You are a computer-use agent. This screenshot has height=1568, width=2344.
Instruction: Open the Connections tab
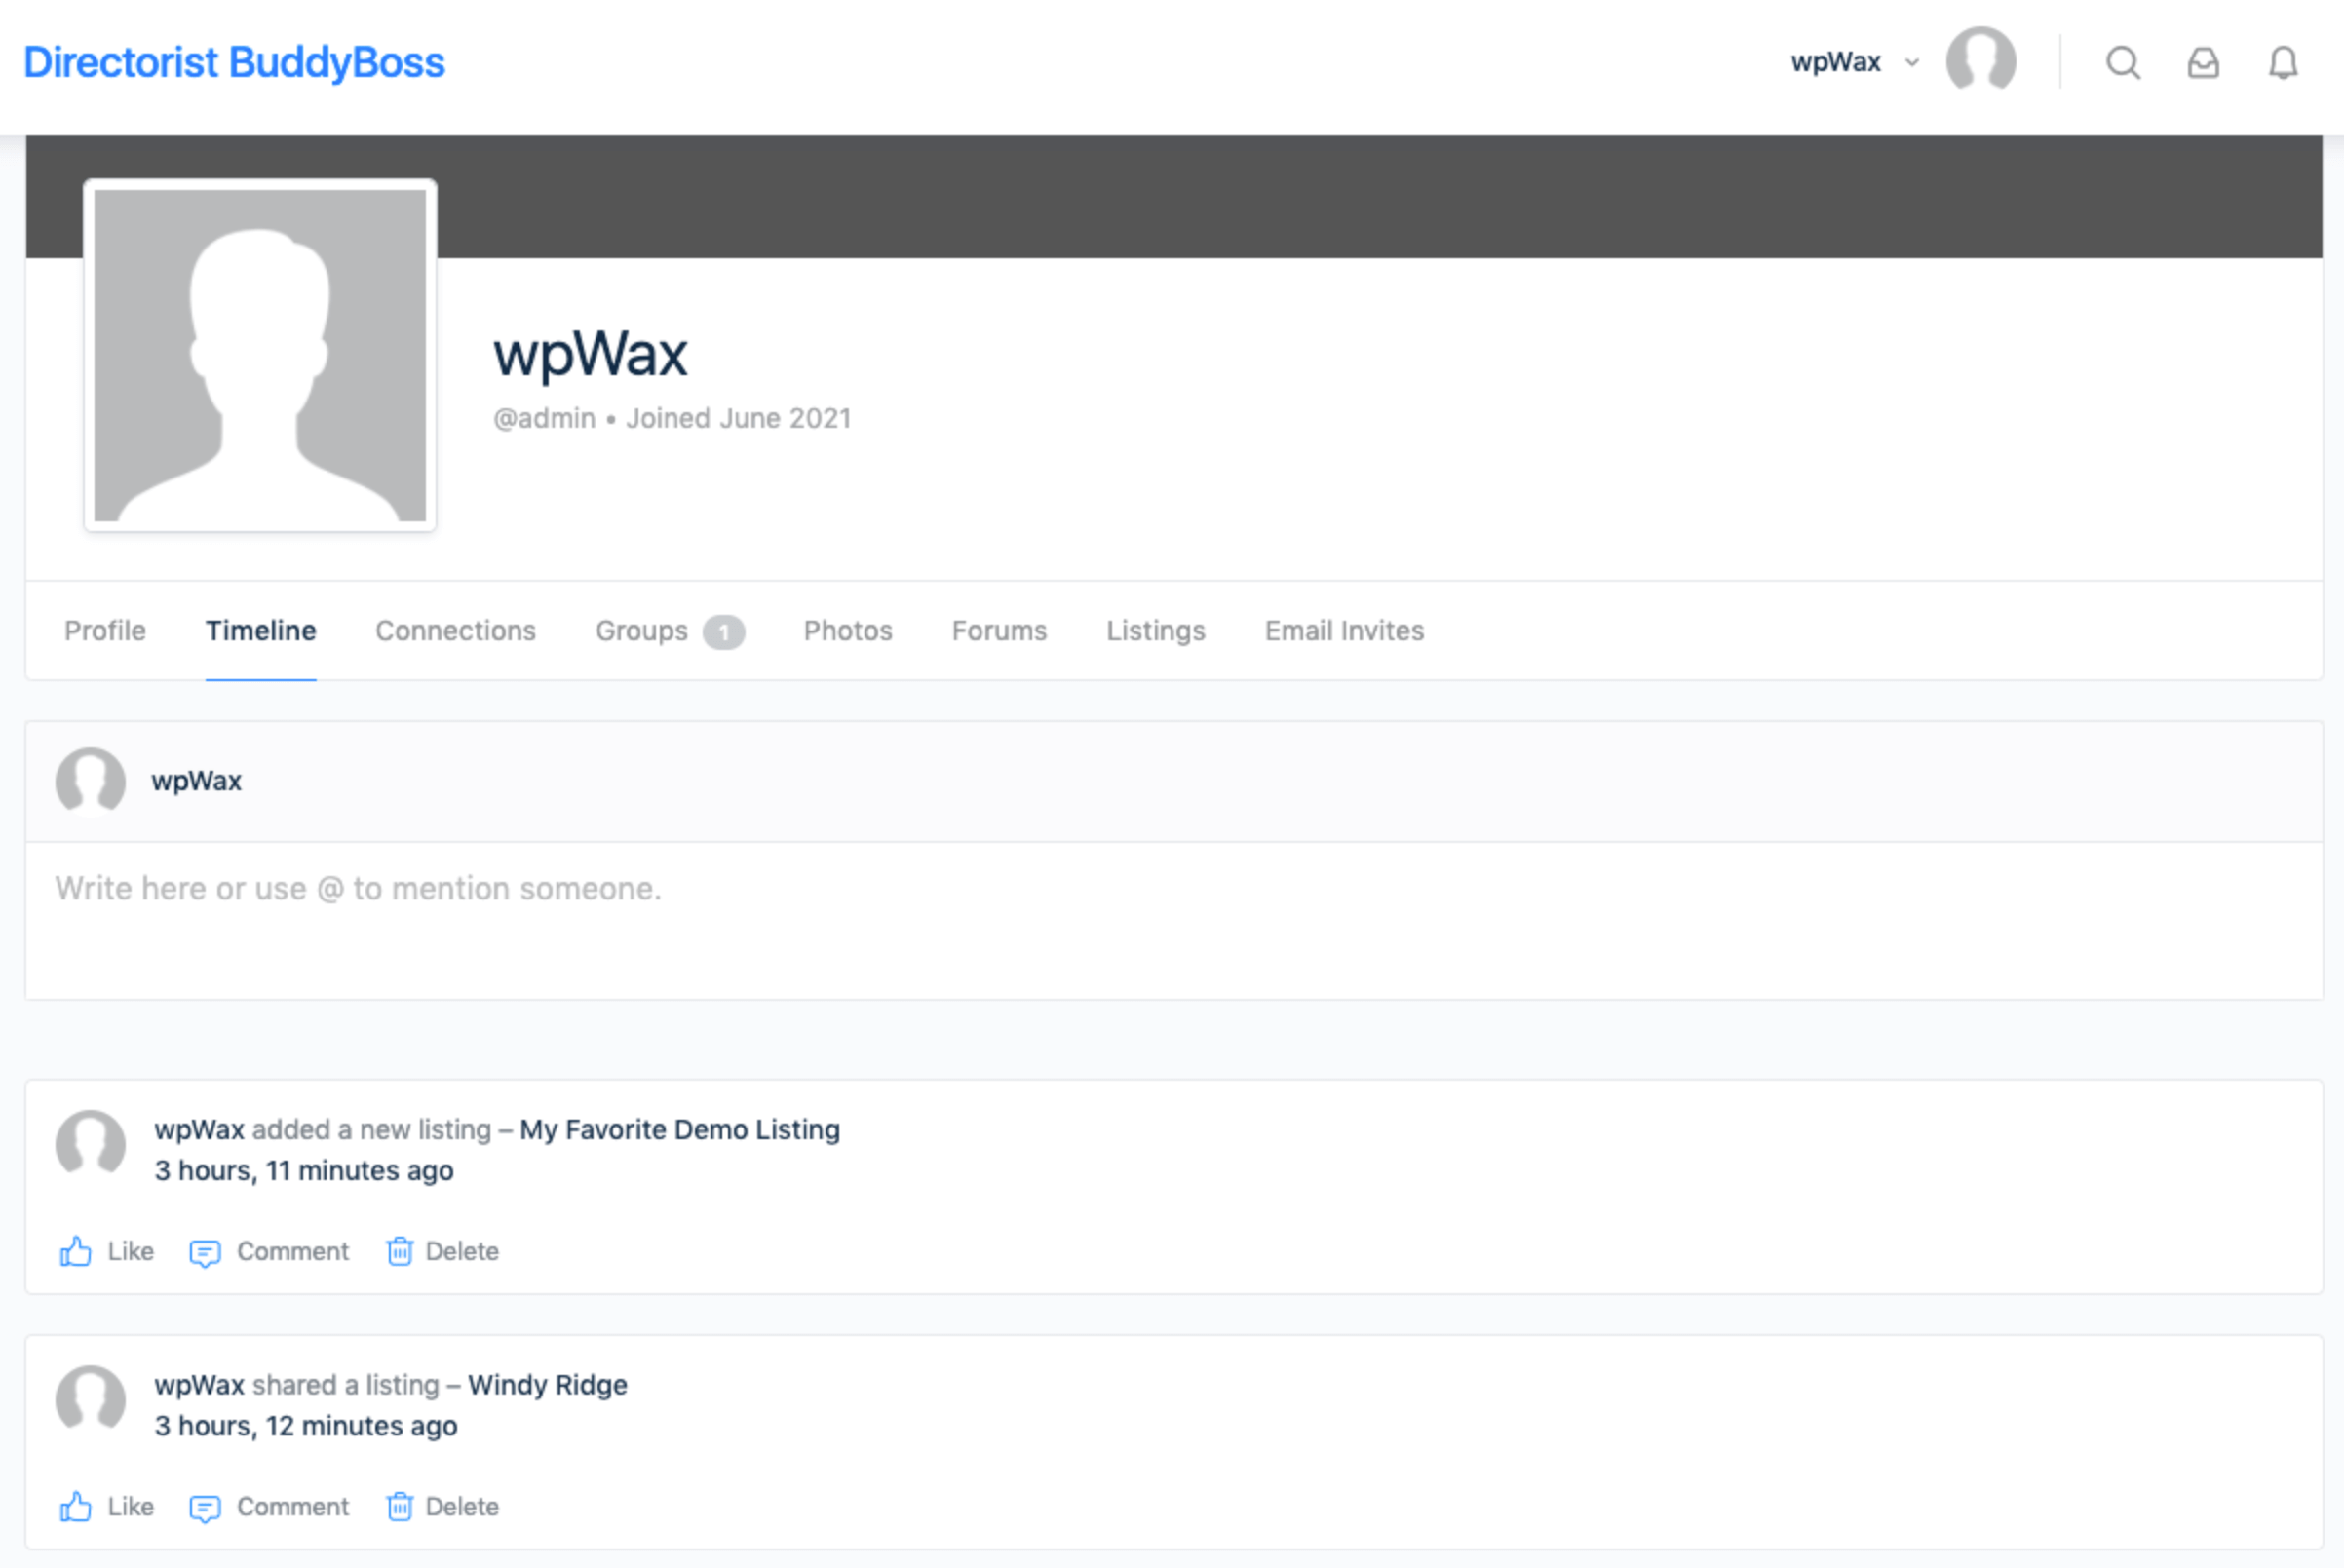tap(455, 631)
